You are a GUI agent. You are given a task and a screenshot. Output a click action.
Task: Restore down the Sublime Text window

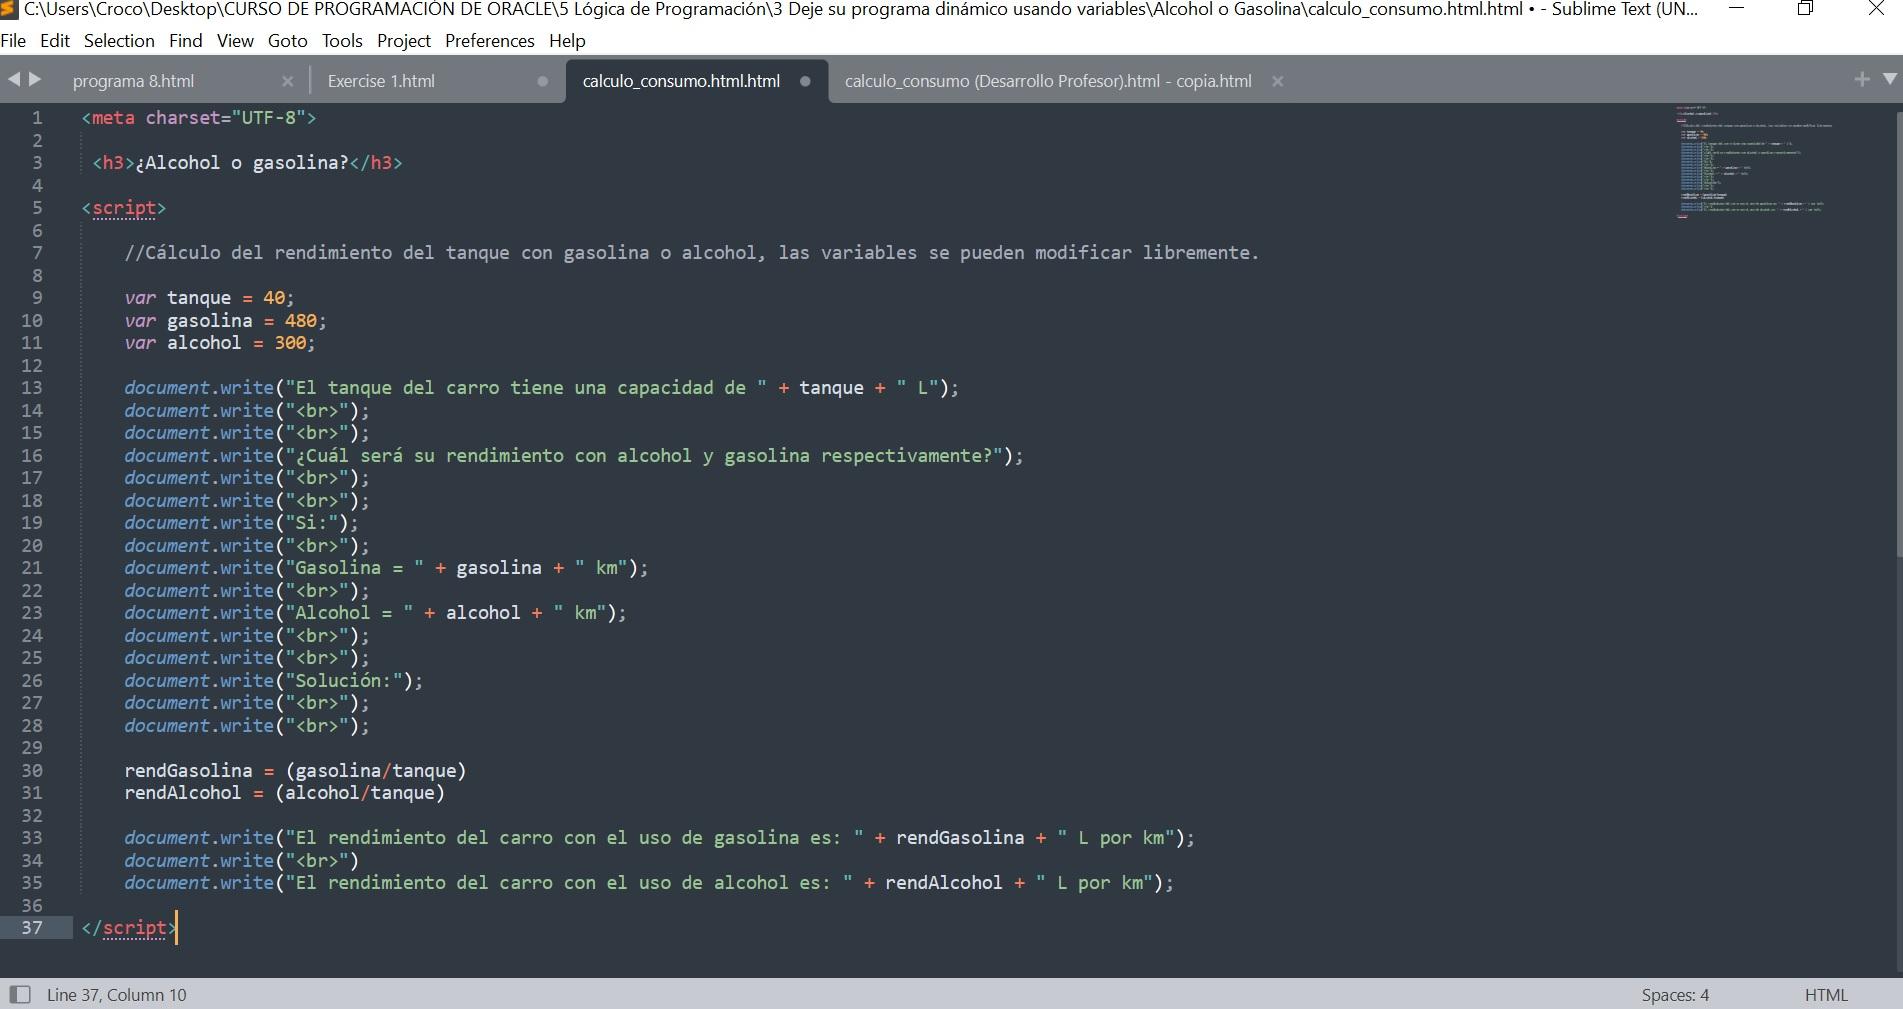pyautogui.click(x=1805, y=9)
